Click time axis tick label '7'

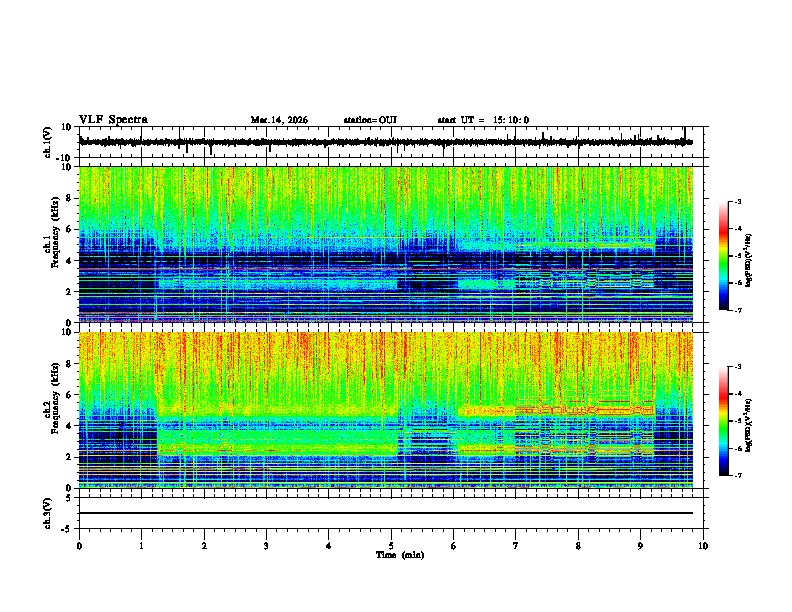coord(516,545)
